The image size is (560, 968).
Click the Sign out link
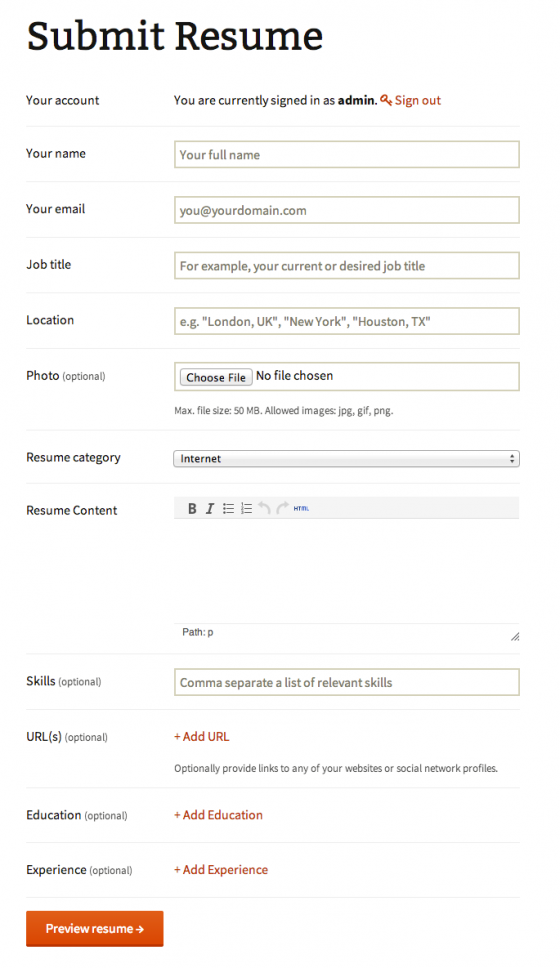(418, 101)
